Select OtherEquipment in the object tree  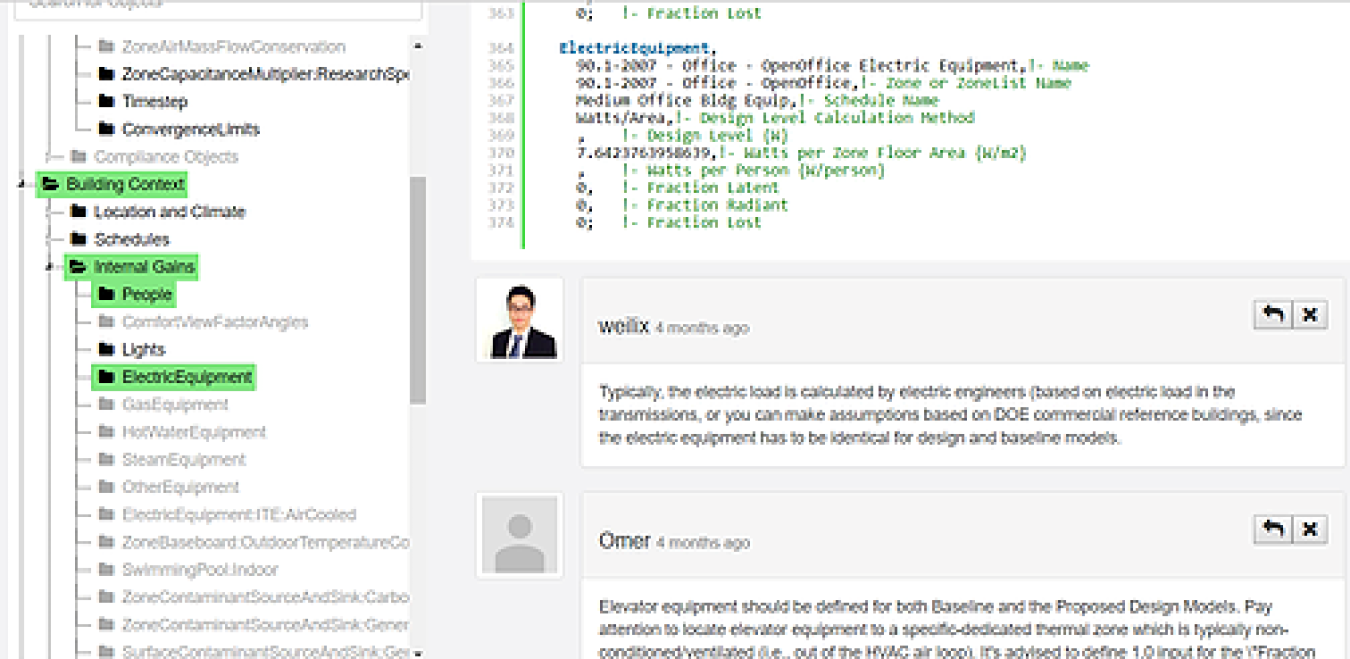tap(180, 487)
